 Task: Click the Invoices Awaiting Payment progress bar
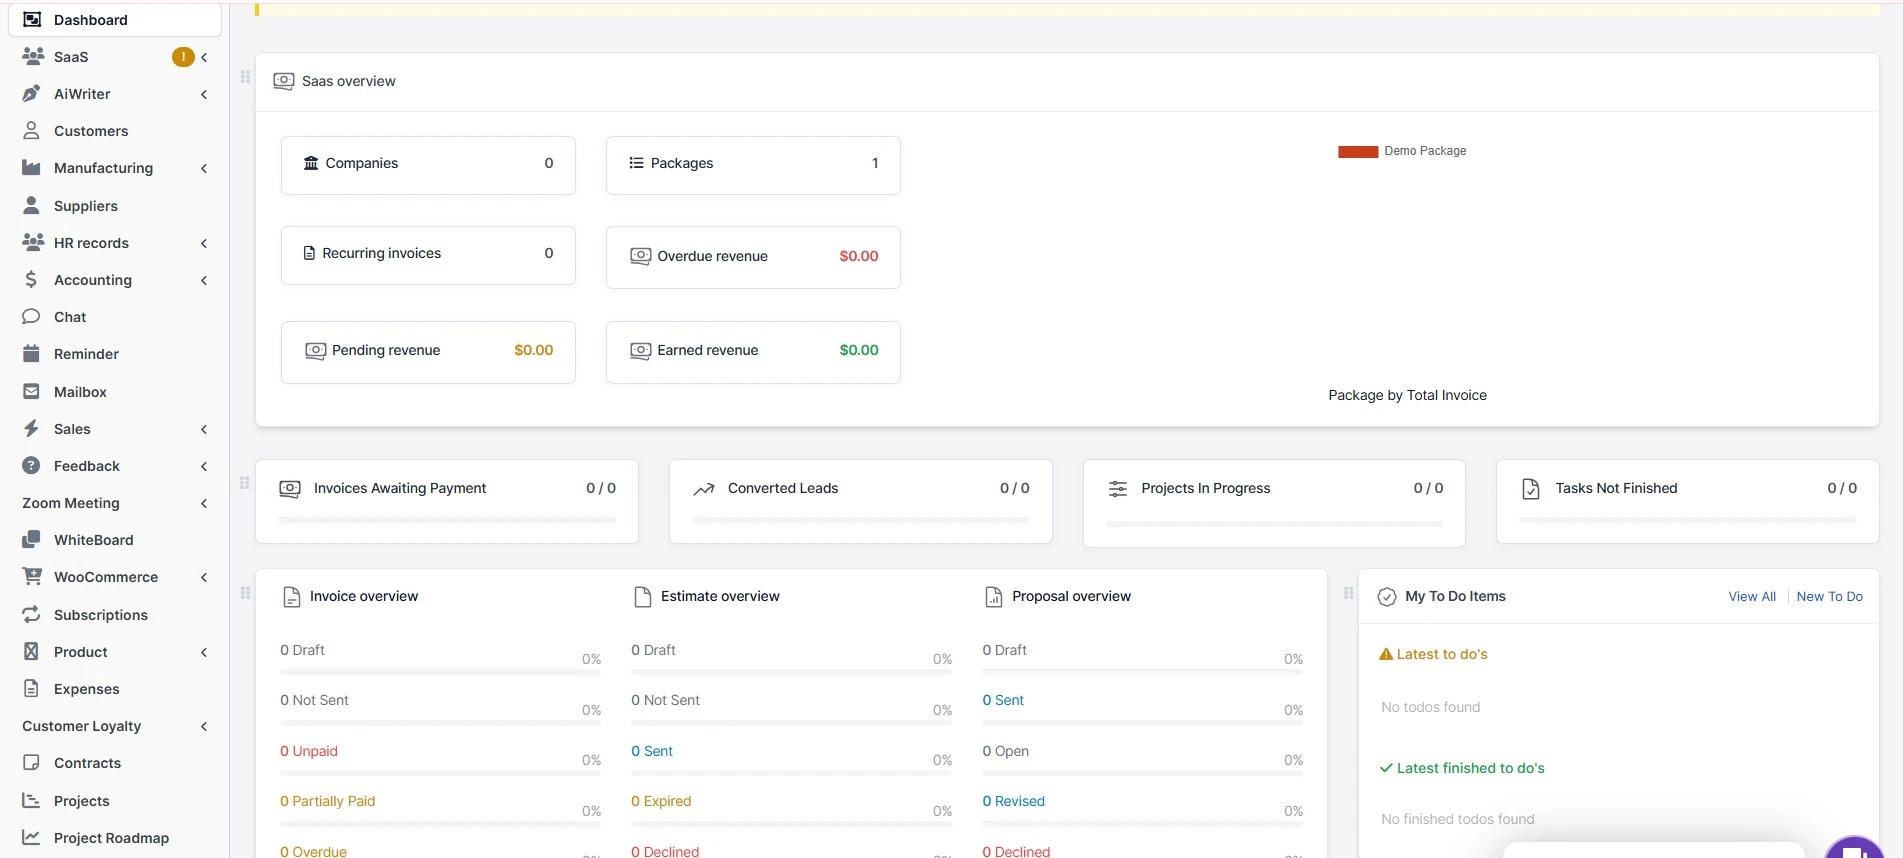pyautogui.click(x=446, y=520)
